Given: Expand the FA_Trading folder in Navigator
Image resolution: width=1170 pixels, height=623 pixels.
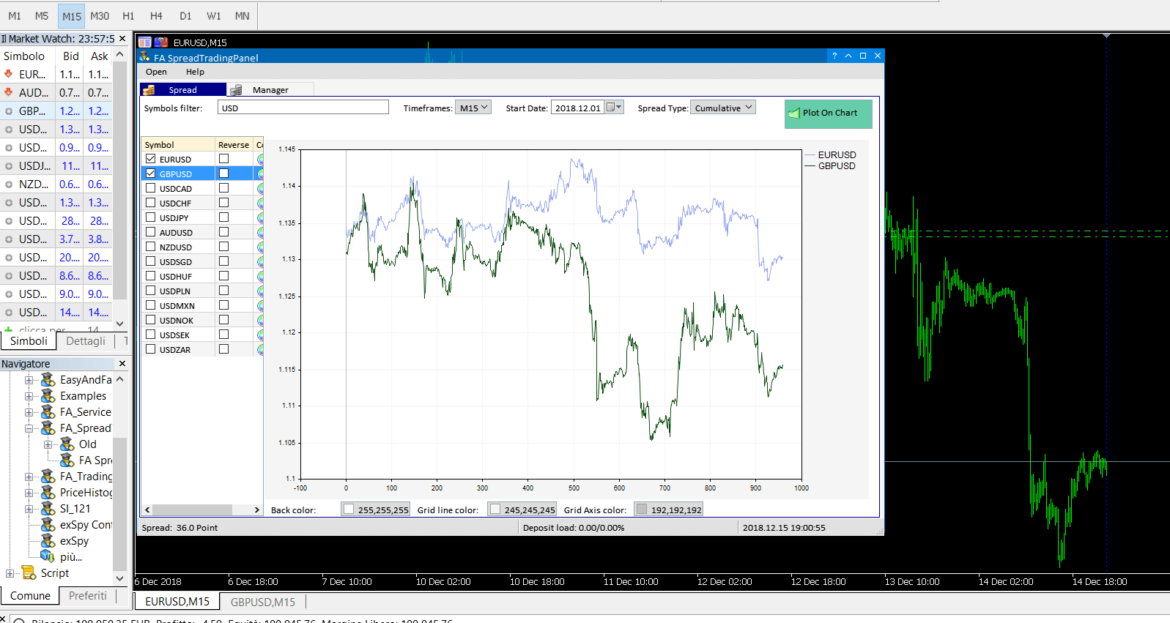Looking at the screenshot, I should [x=29, y=476].
